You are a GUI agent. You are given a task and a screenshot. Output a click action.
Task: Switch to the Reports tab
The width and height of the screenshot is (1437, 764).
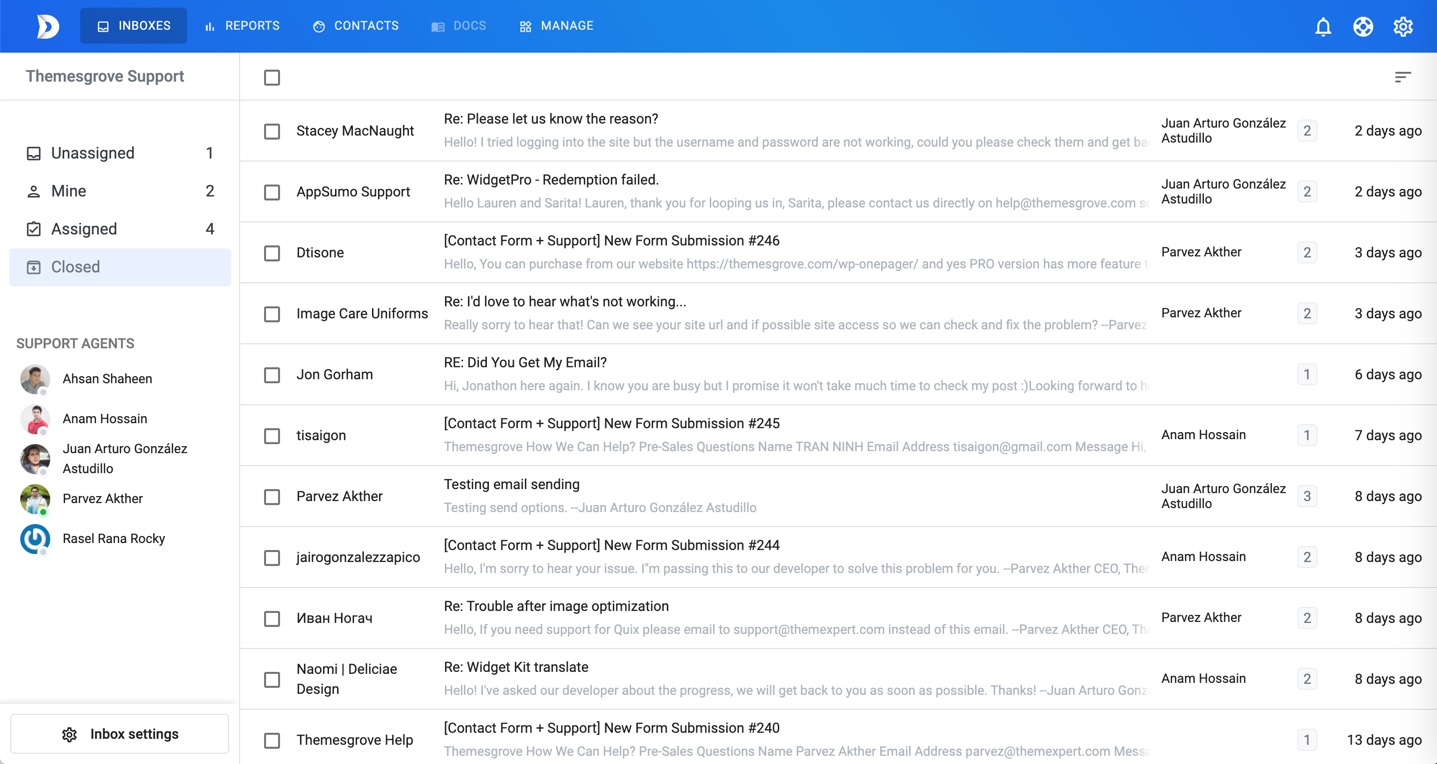[242, 26]
